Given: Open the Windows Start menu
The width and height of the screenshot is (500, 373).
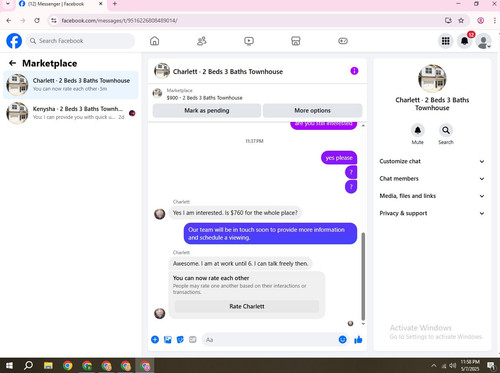Looking at the screenshot, I should pos(9,366).
